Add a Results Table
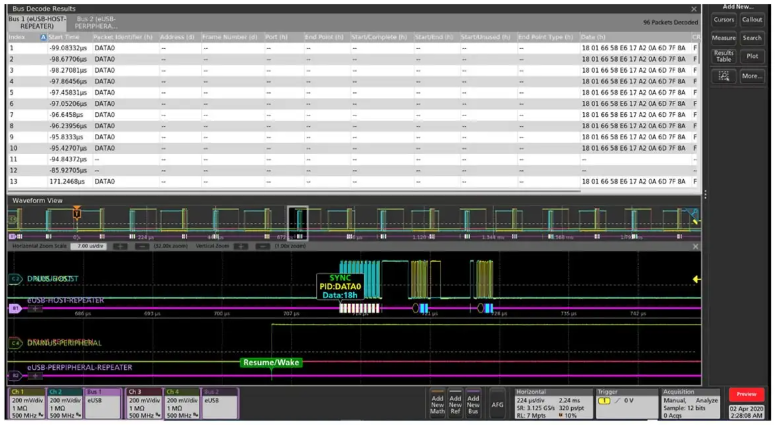The width and height of the screenshot is (775, 425). tap(724, 56)
